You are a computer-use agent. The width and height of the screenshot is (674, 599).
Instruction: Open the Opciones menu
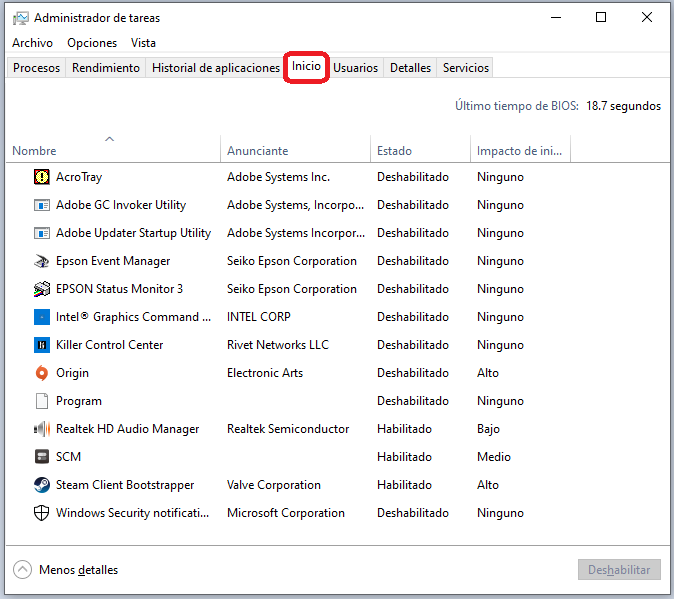[x=92, y=43]
